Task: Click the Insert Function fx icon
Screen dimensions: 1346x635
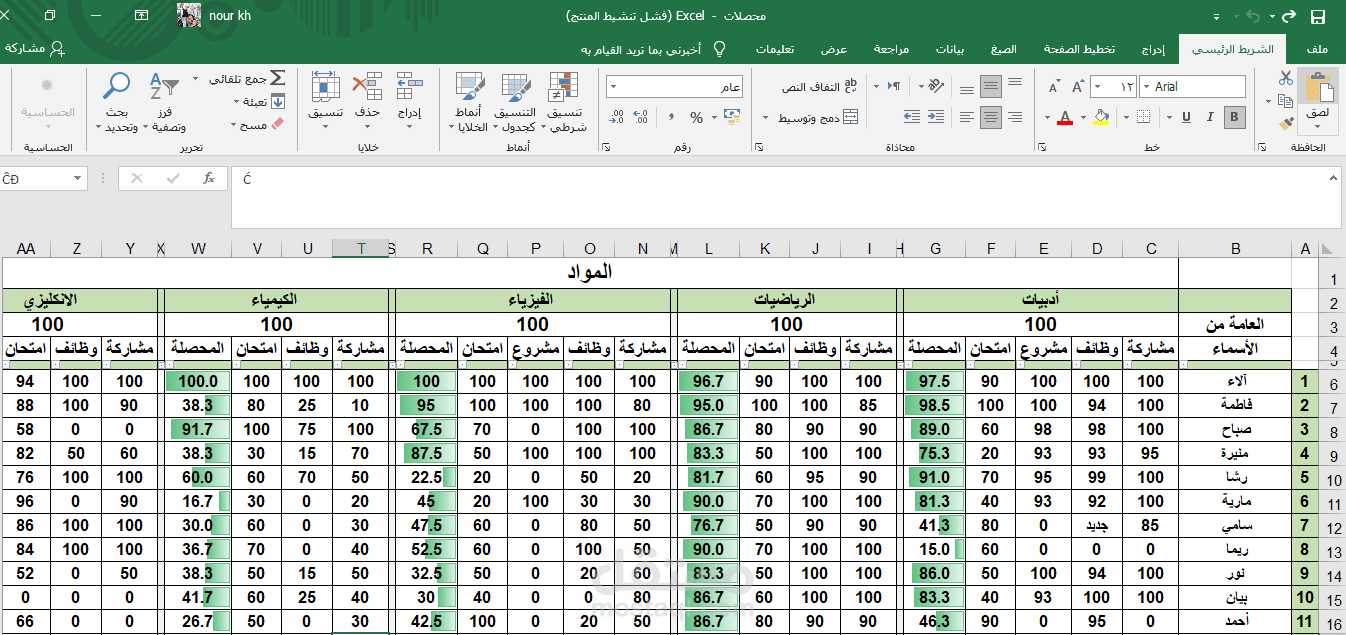Action: click(x=209, y=178)
